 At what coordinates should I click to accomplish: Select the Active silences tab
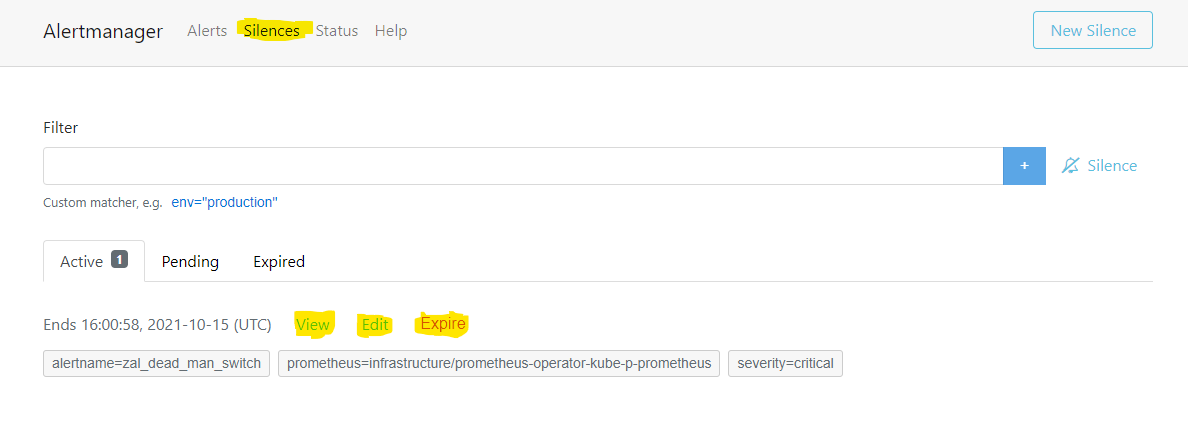(93, 261)
